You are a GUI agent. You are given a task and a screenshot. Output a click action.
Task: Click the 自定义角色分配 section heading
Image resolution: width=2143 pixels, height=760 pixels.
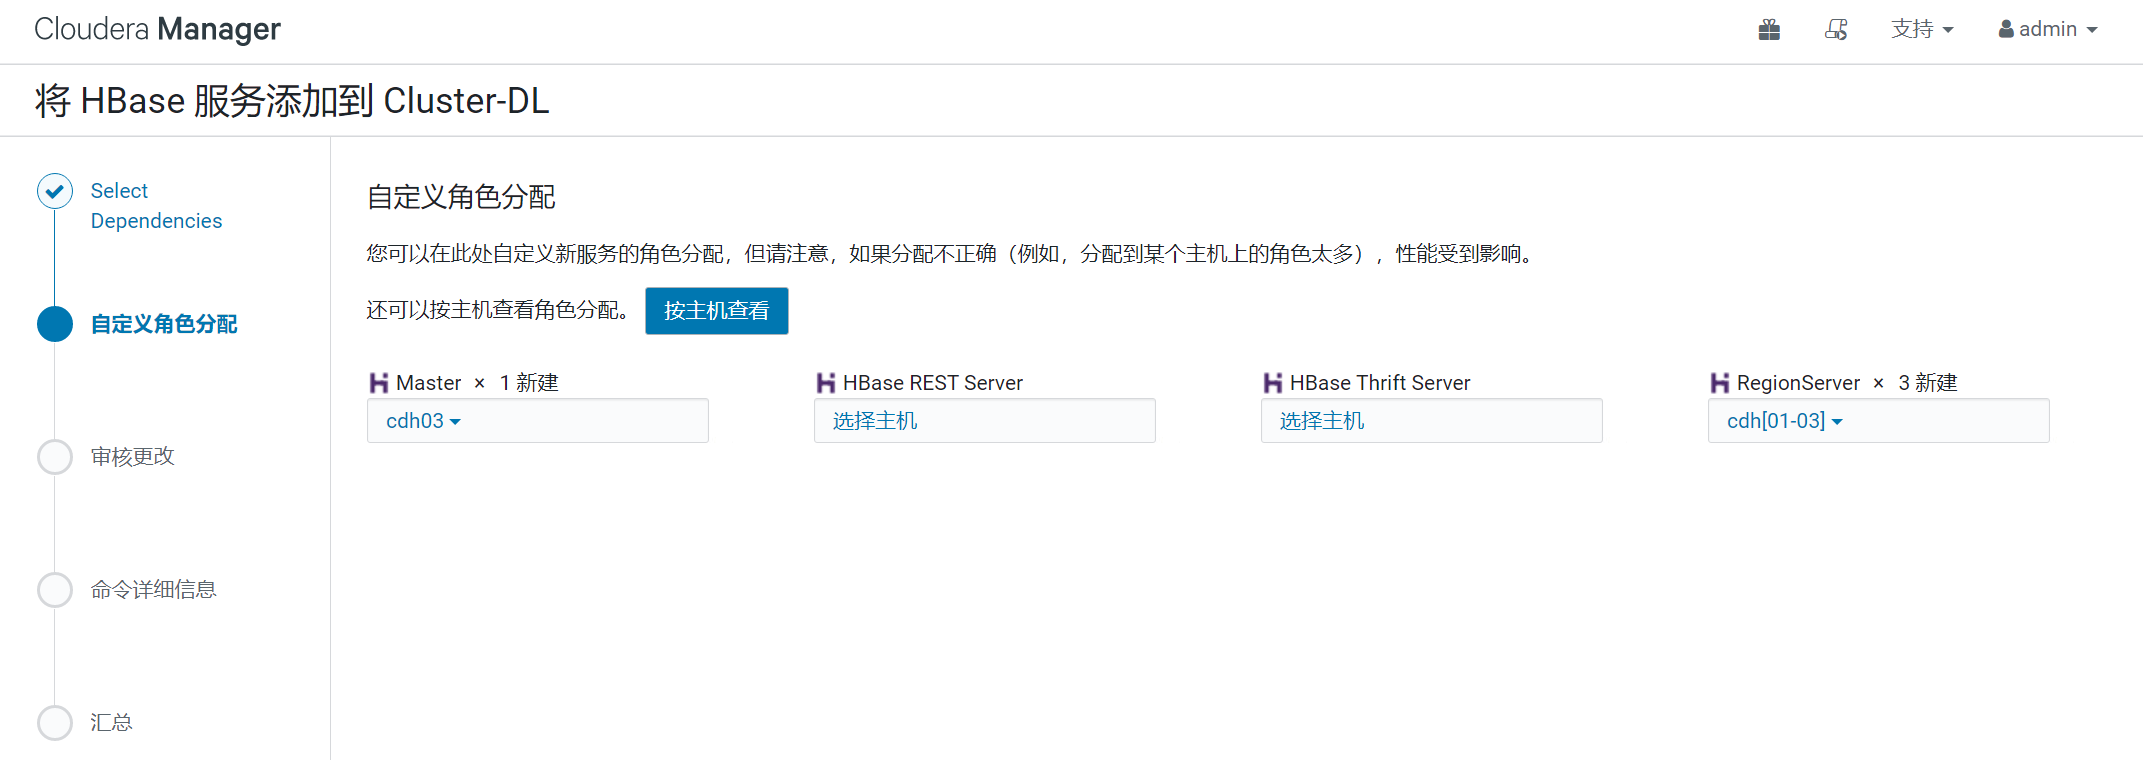coord(461,197)
